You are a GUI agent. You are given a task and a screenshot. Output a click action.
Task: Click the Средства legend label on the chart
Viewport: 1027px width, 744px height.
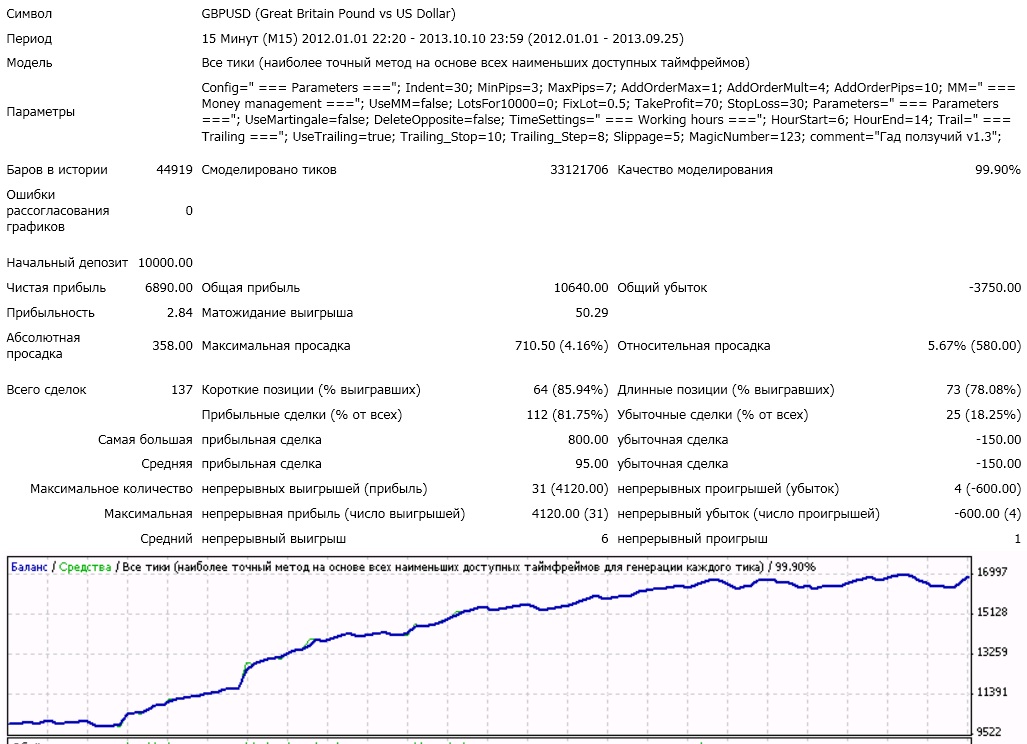click(85, 567)
